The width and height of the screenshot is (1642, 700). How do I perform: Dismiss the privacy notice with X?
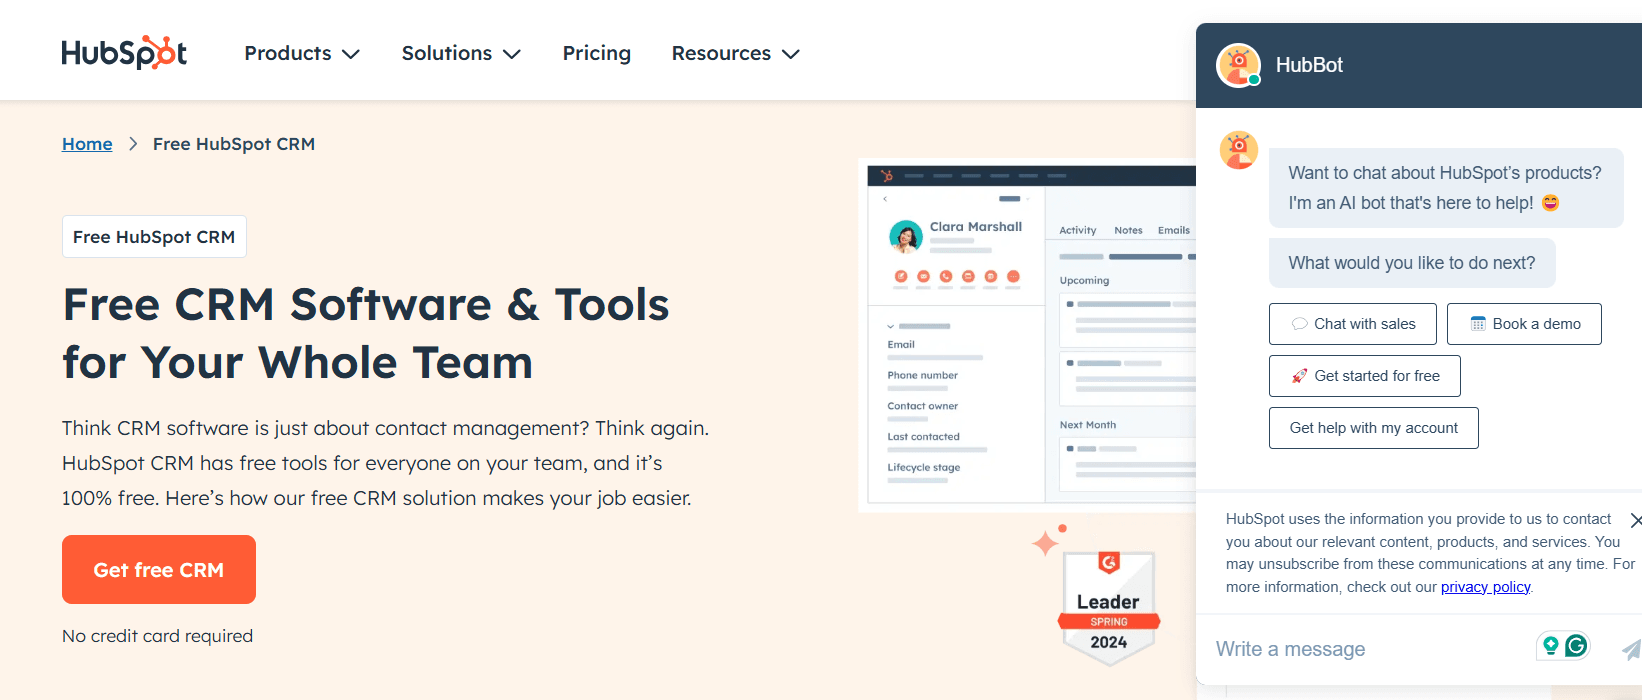pos(1635,520)
